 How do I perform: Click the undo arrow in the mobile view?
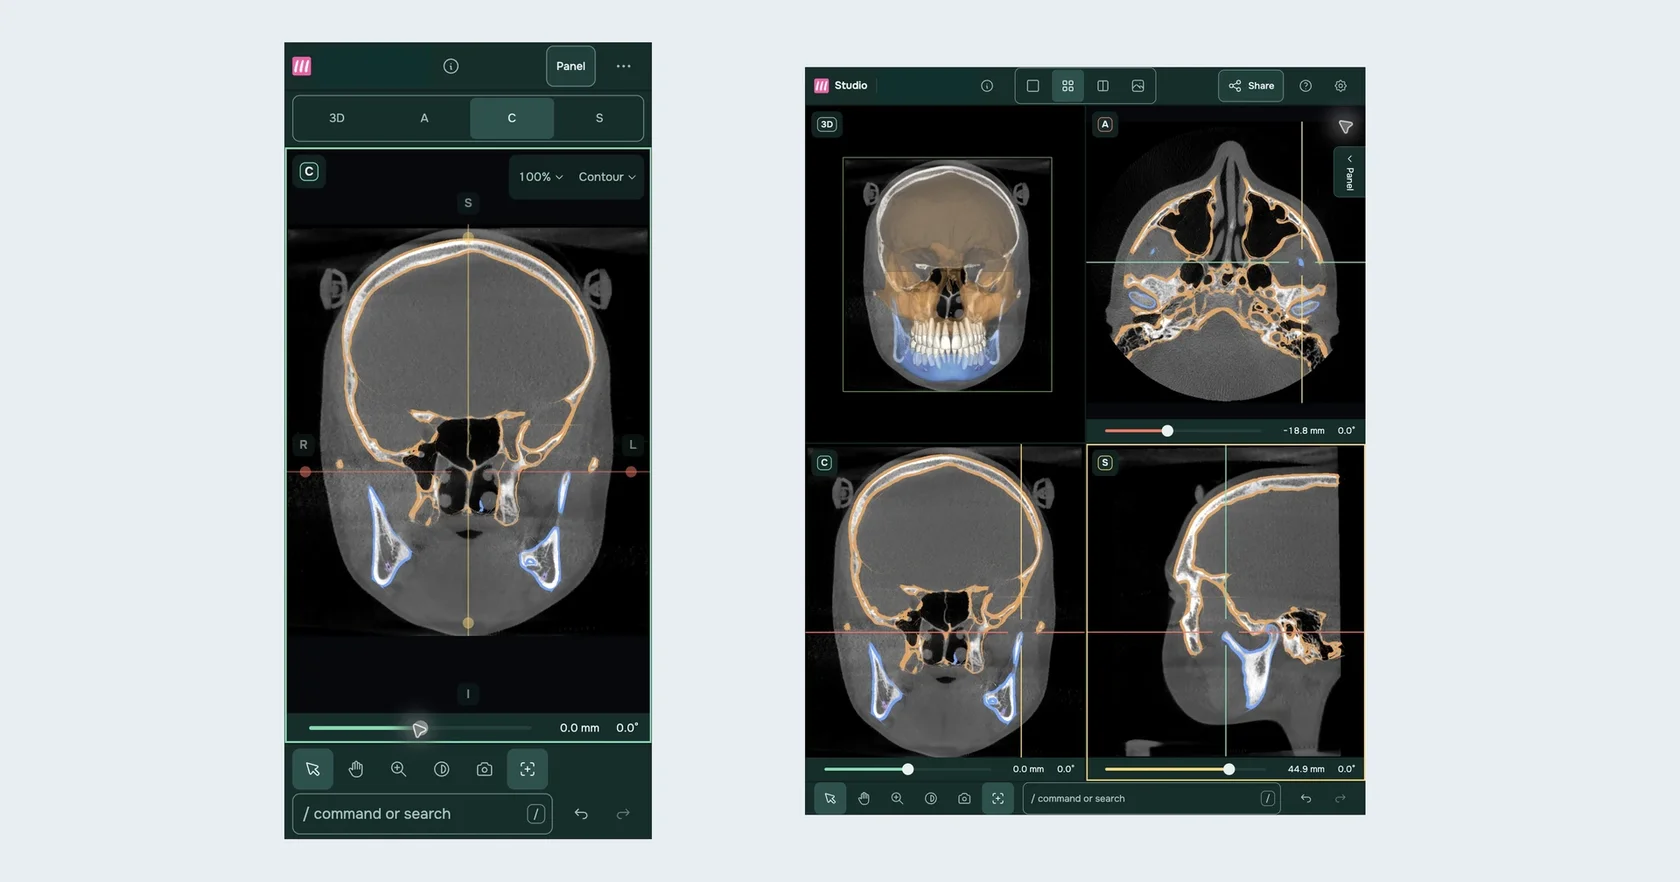pos(581,814)
